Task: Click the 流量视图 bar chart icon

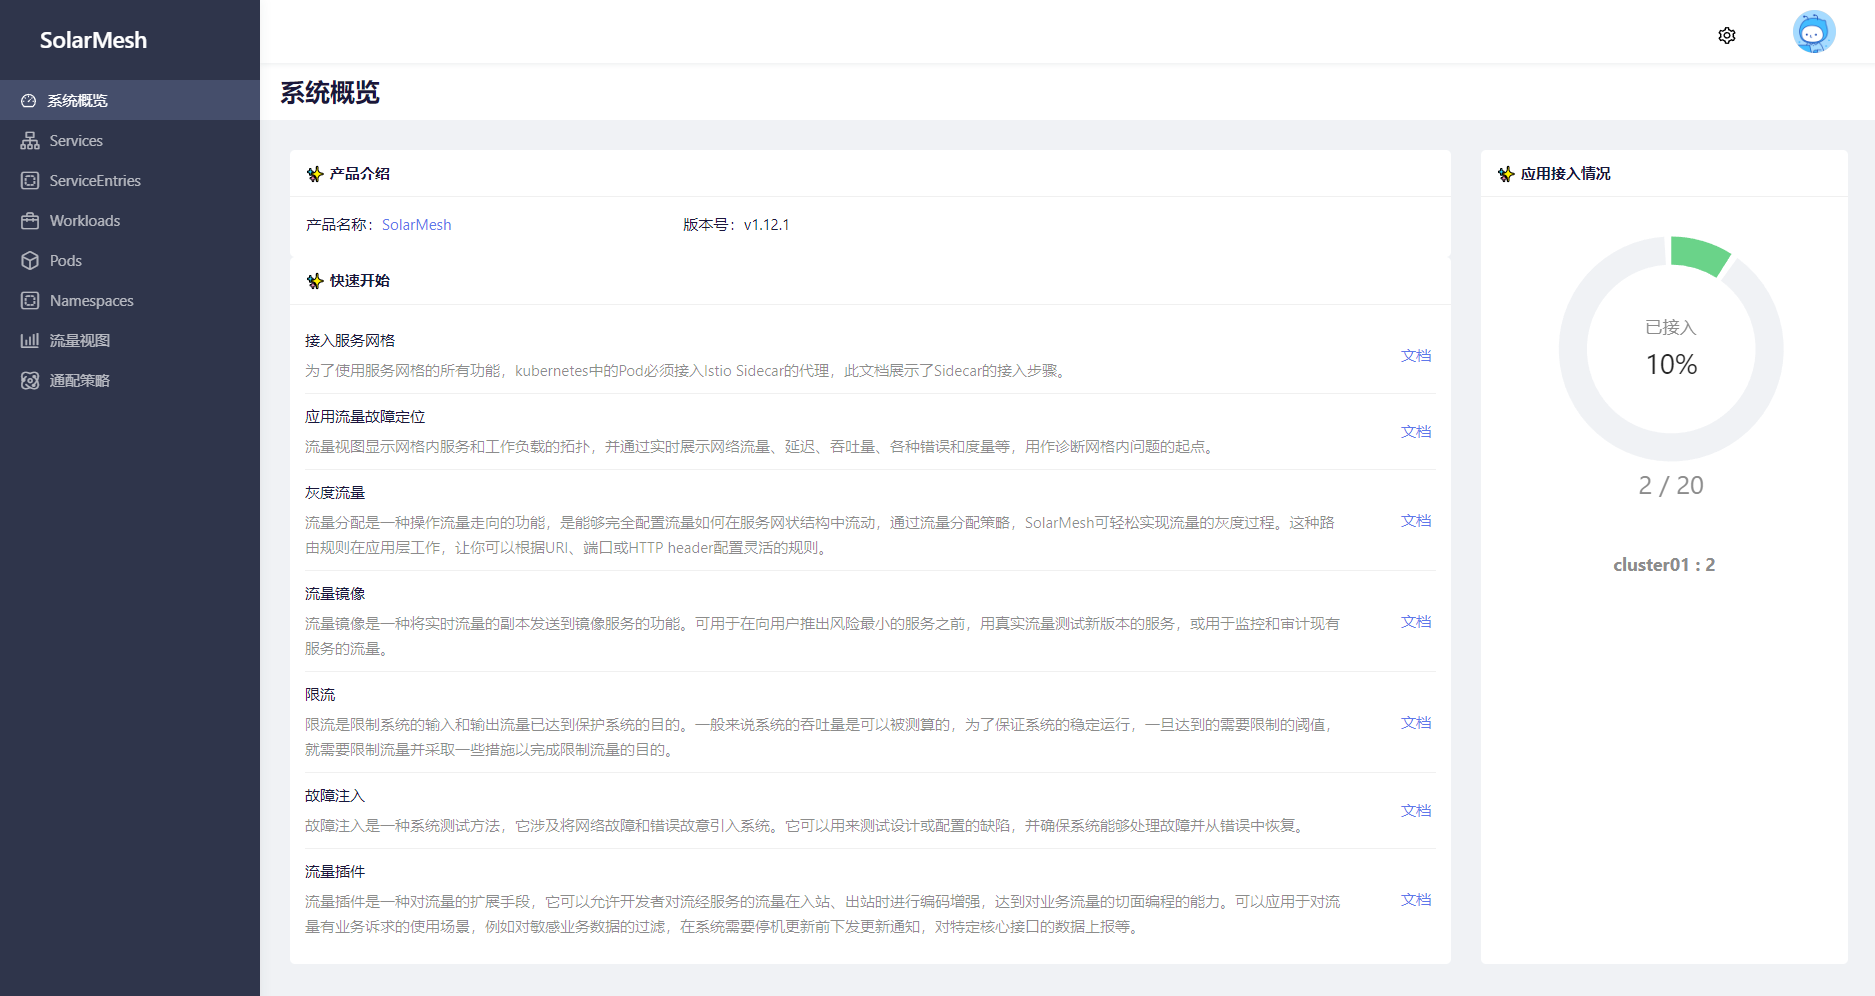Action: (x=30, y=341)
